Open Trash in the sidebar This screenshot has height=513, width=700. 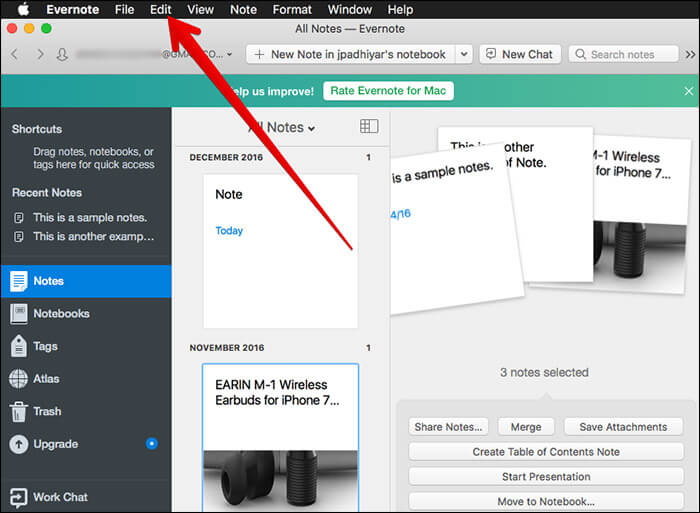(x=86, y=412)
